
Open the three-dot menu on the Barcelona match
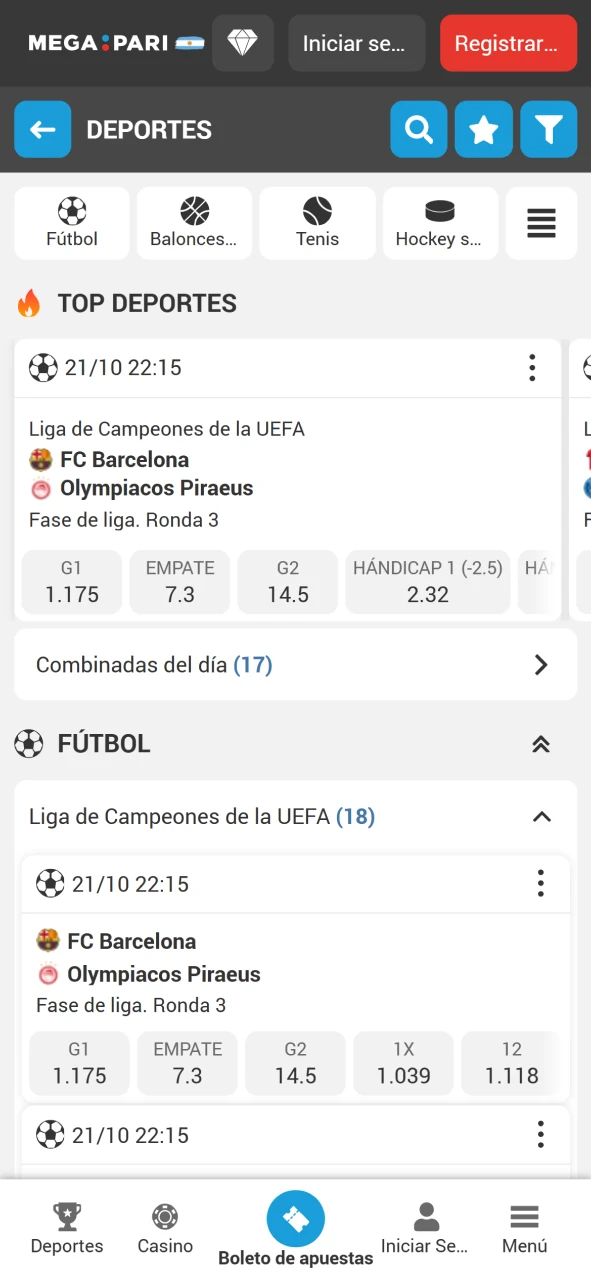532,368
